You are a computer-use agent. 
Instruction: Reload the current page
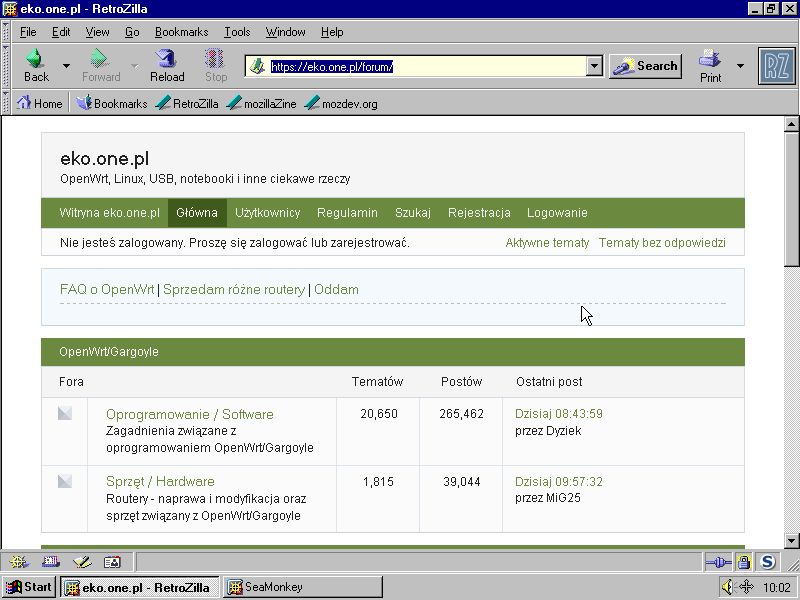[167, 65]
